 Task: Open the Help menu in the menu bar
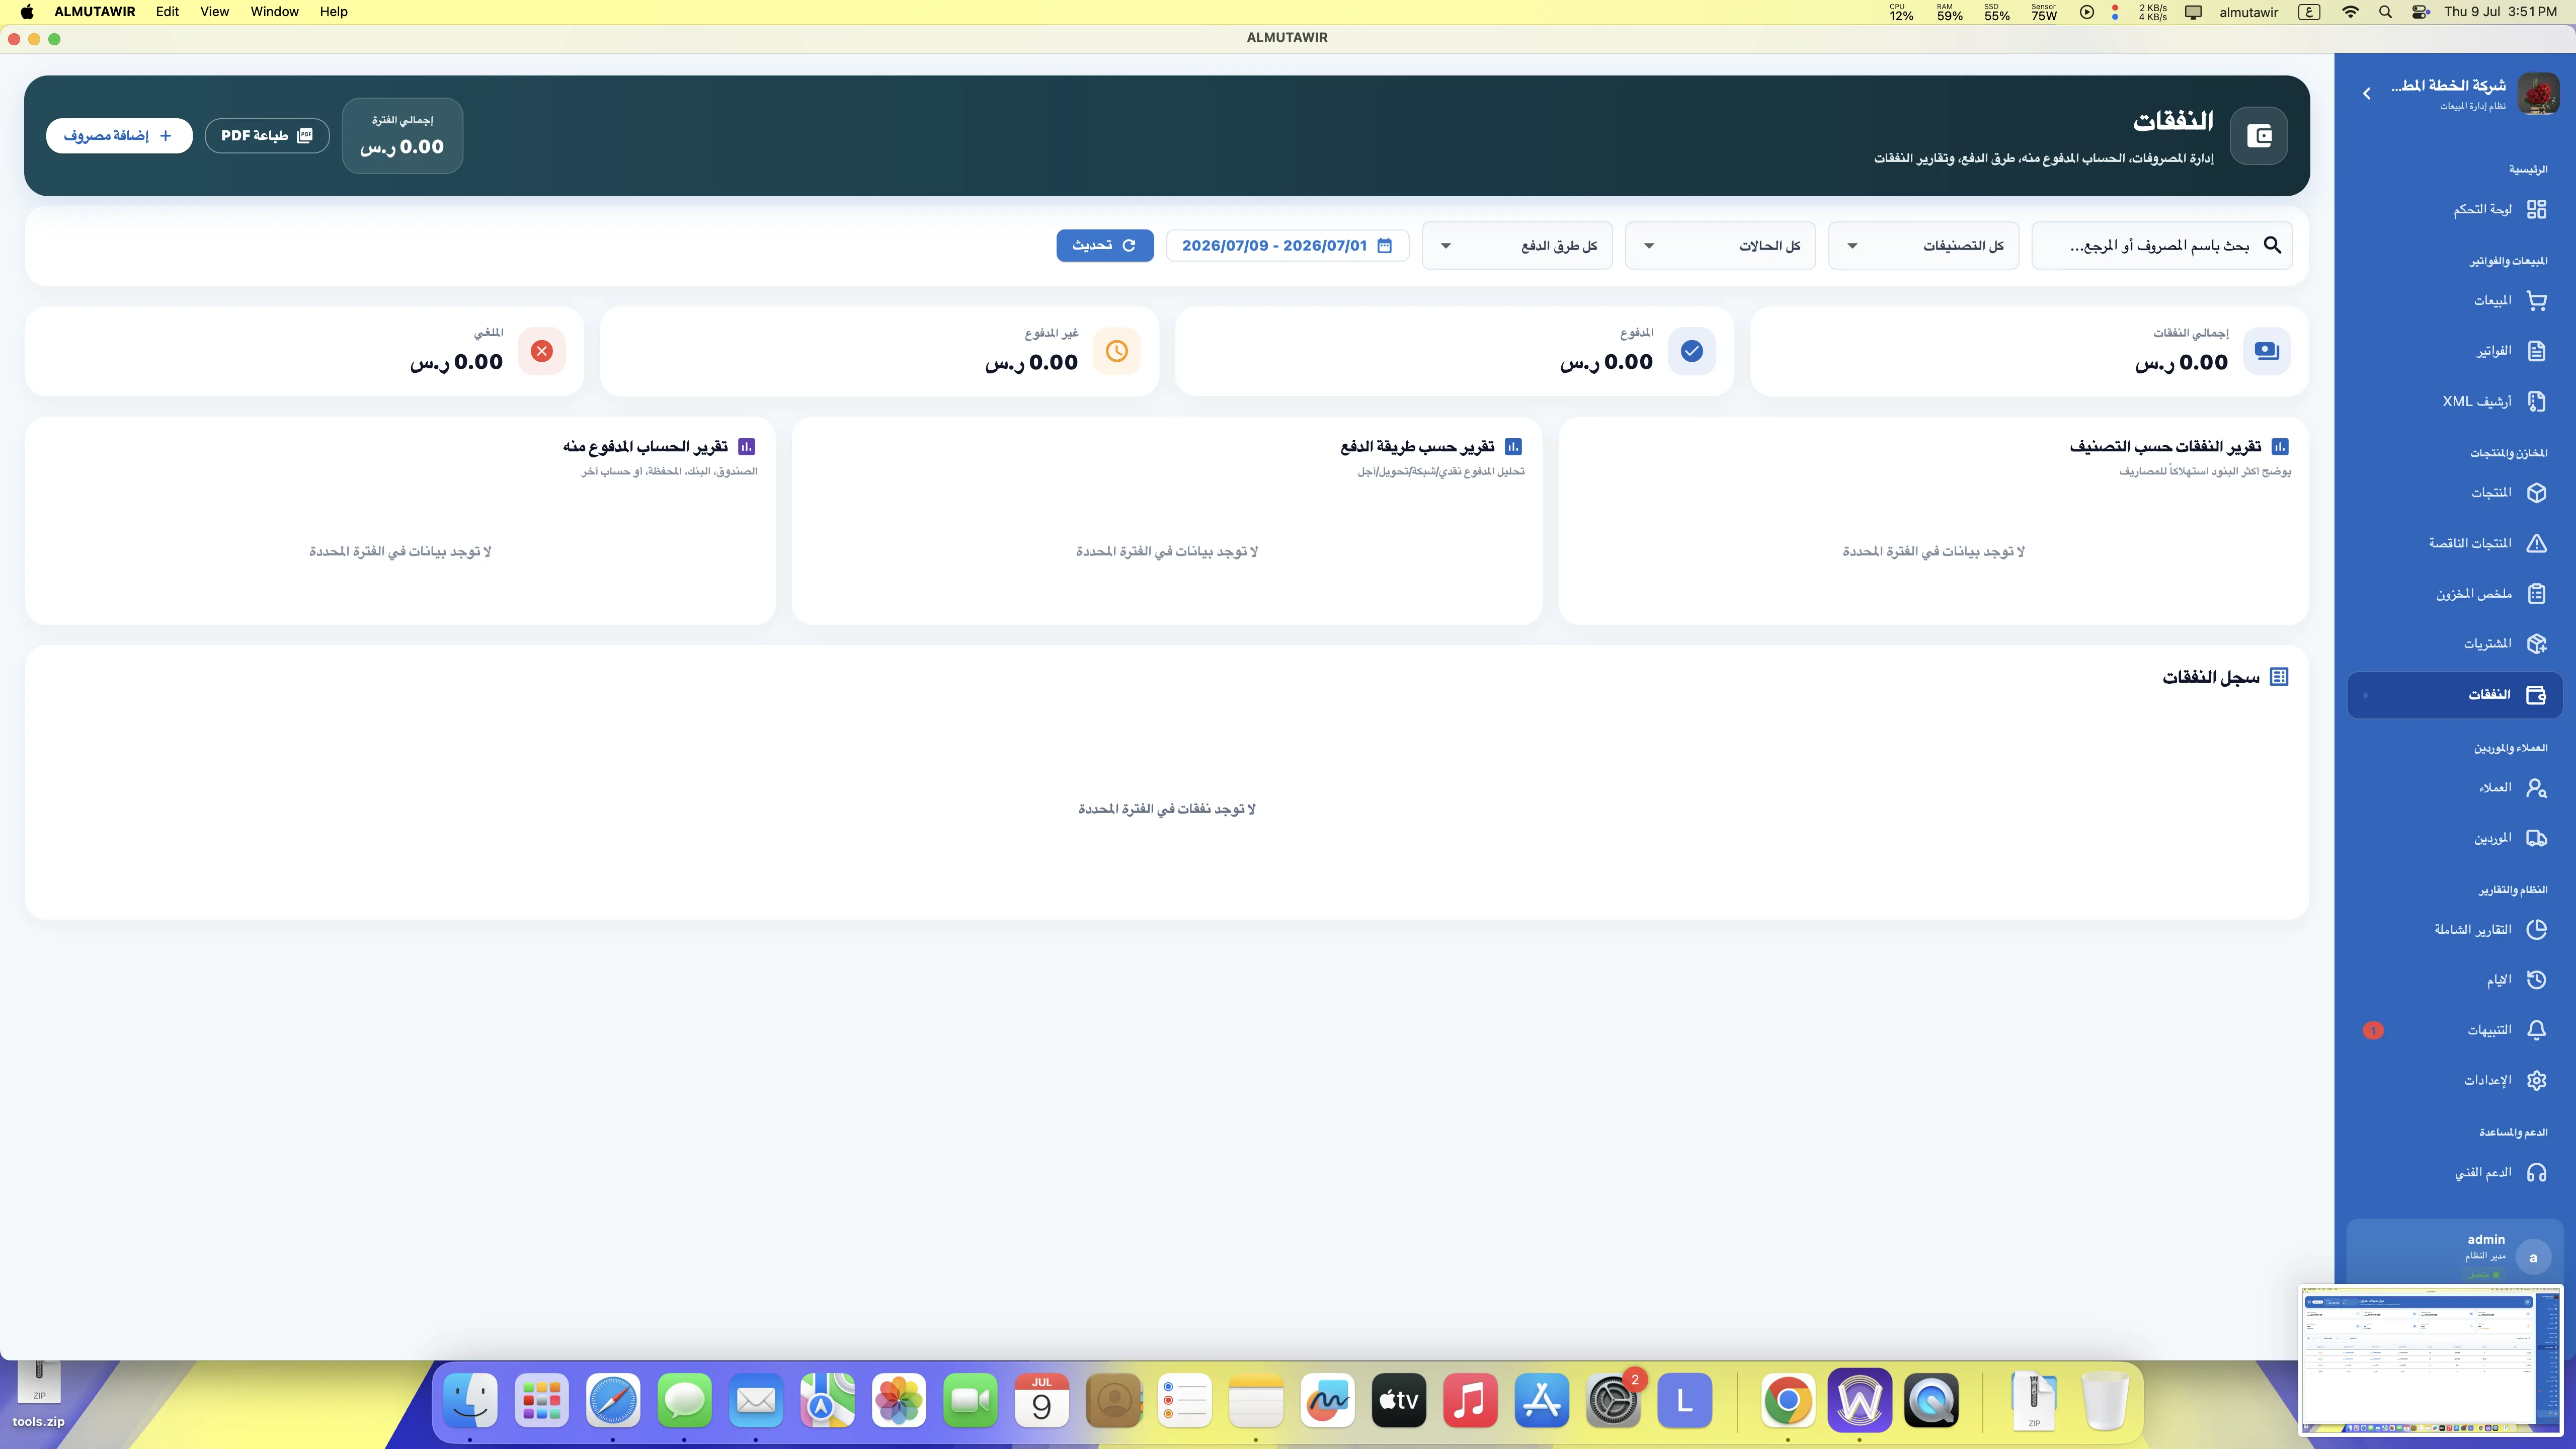point(333,12)
